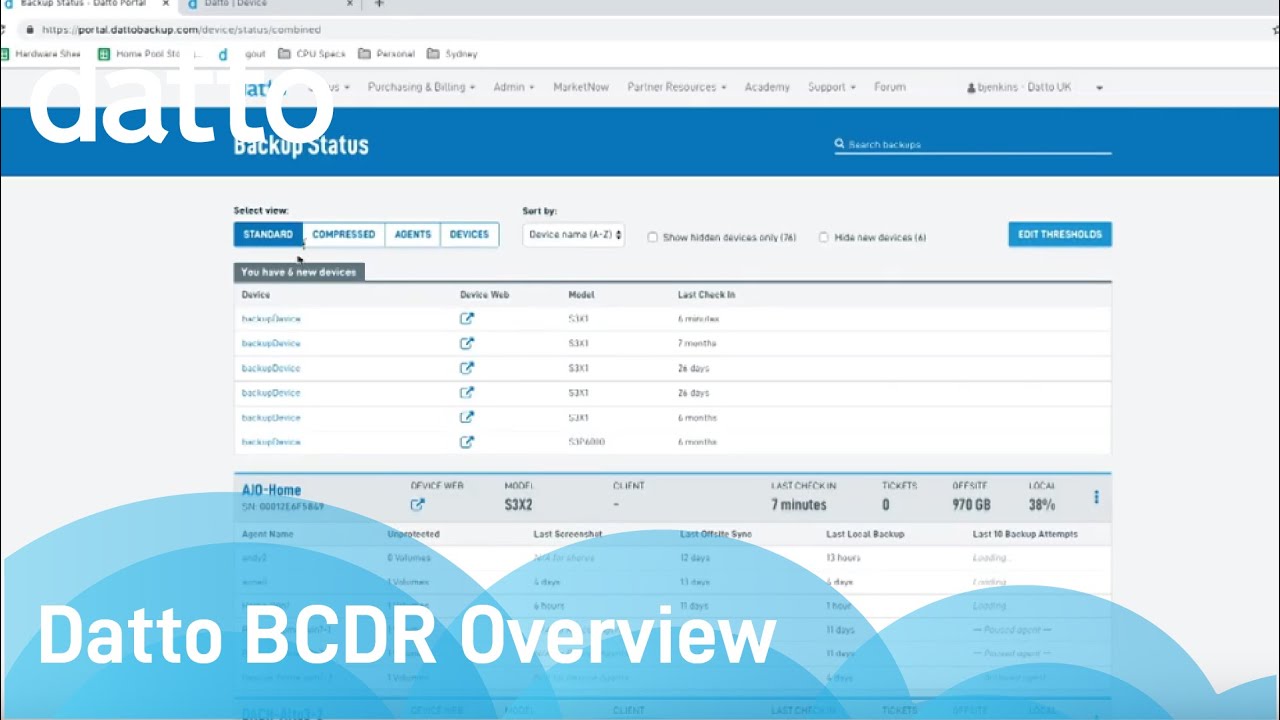This screenshot has height=720, width=1280.
Task: Open backupDevice link with model S3P6000
Action: click(x=271, y=442)
